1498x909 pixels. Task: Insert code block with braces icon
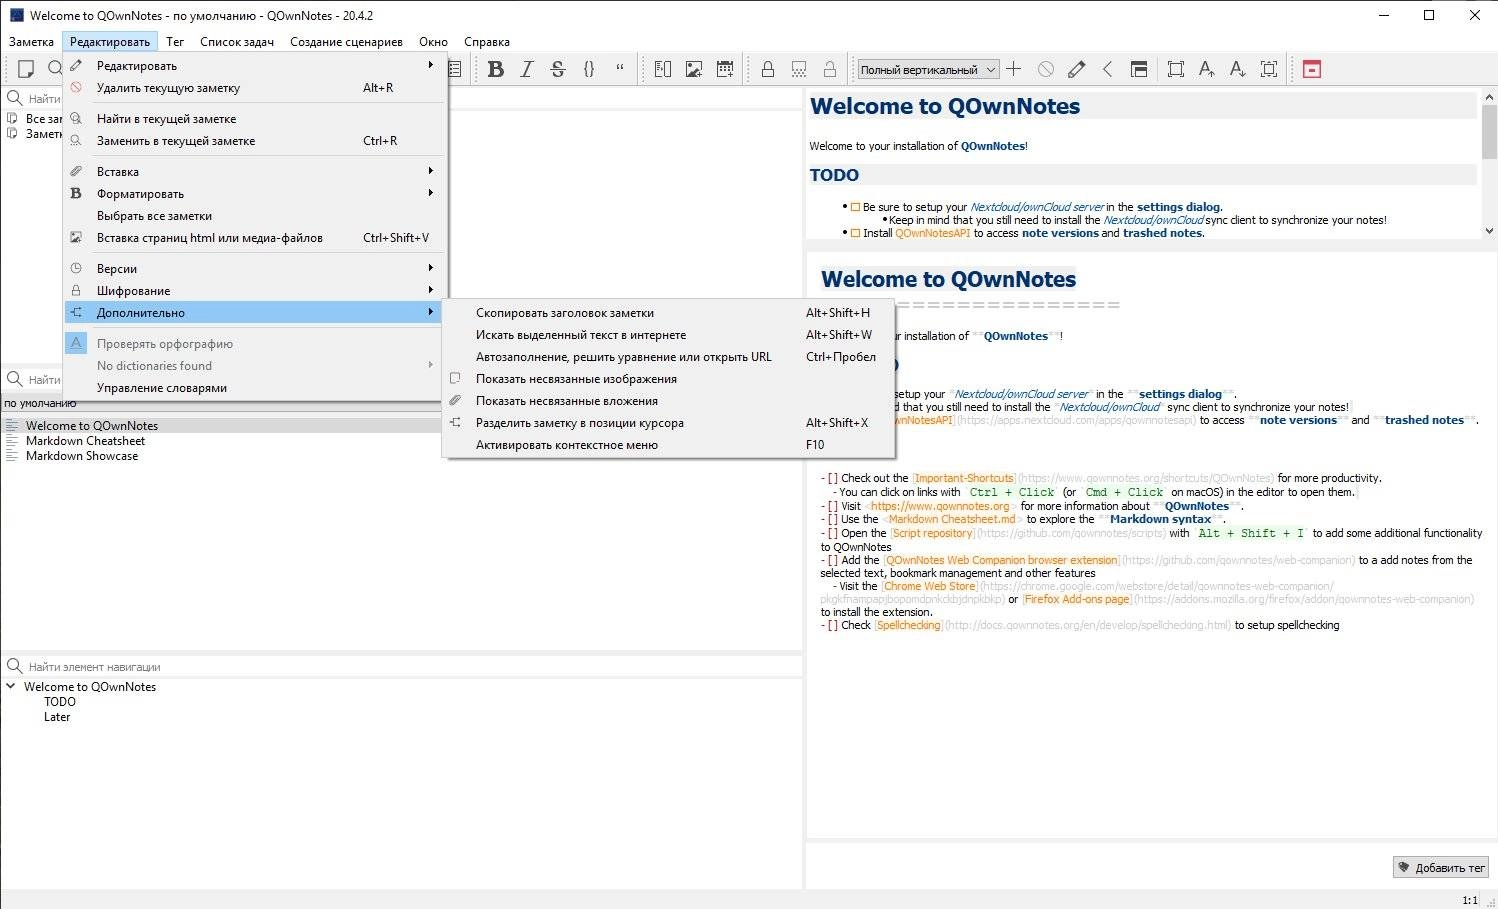[x=589, y=69]
